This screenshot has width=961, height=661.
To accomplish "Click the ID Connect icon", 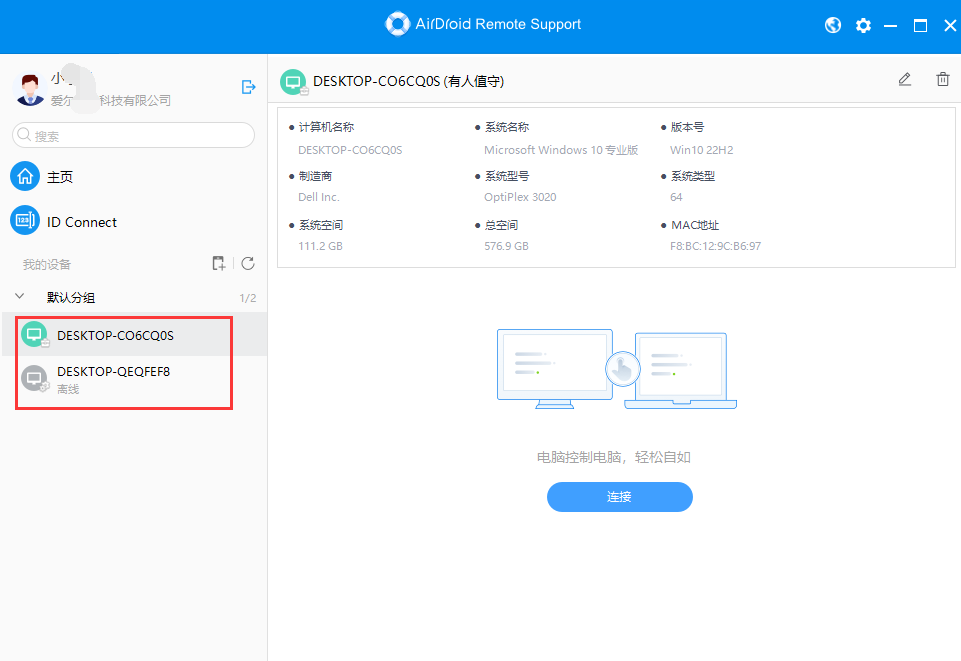I will (x=25, y=220).
